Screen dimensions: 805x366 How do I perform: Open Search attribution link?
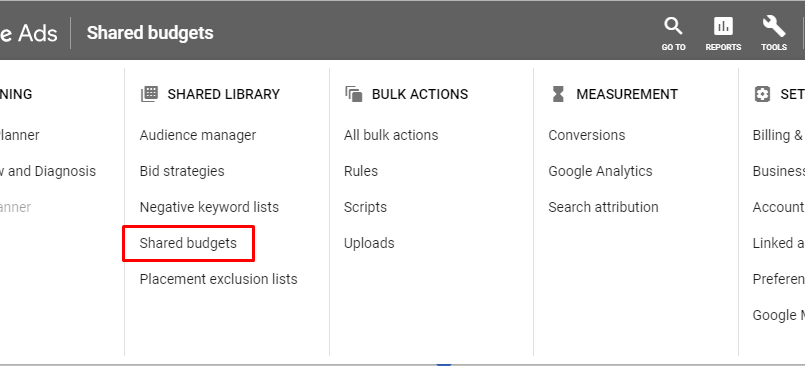point(603,207)
